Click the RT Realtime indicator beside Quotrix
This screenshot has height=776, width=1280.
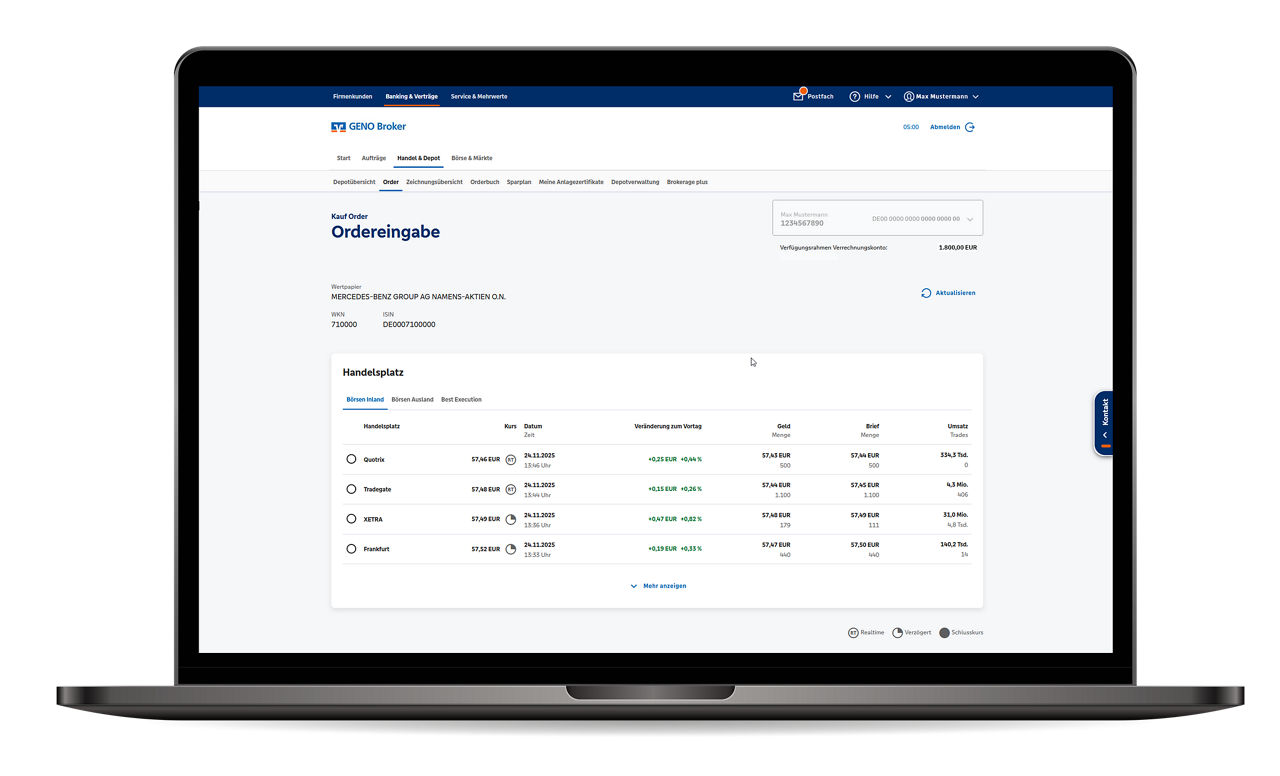(x=510, y=459)
